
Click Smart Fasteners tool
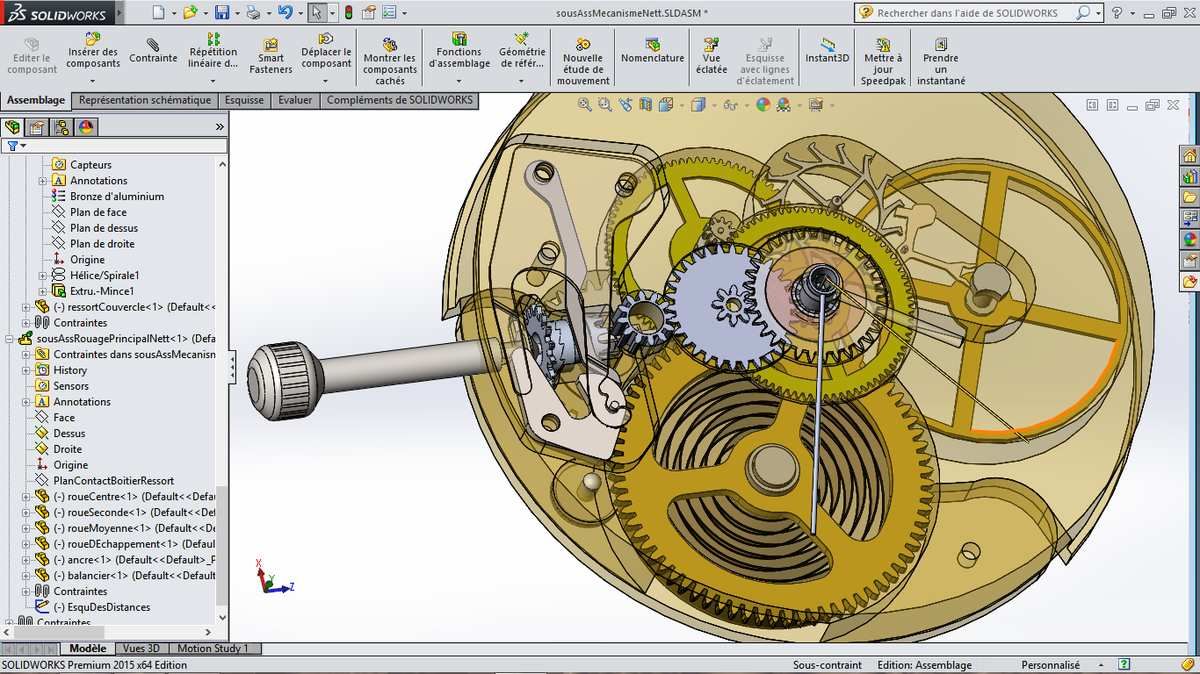[x=271, y=57]
